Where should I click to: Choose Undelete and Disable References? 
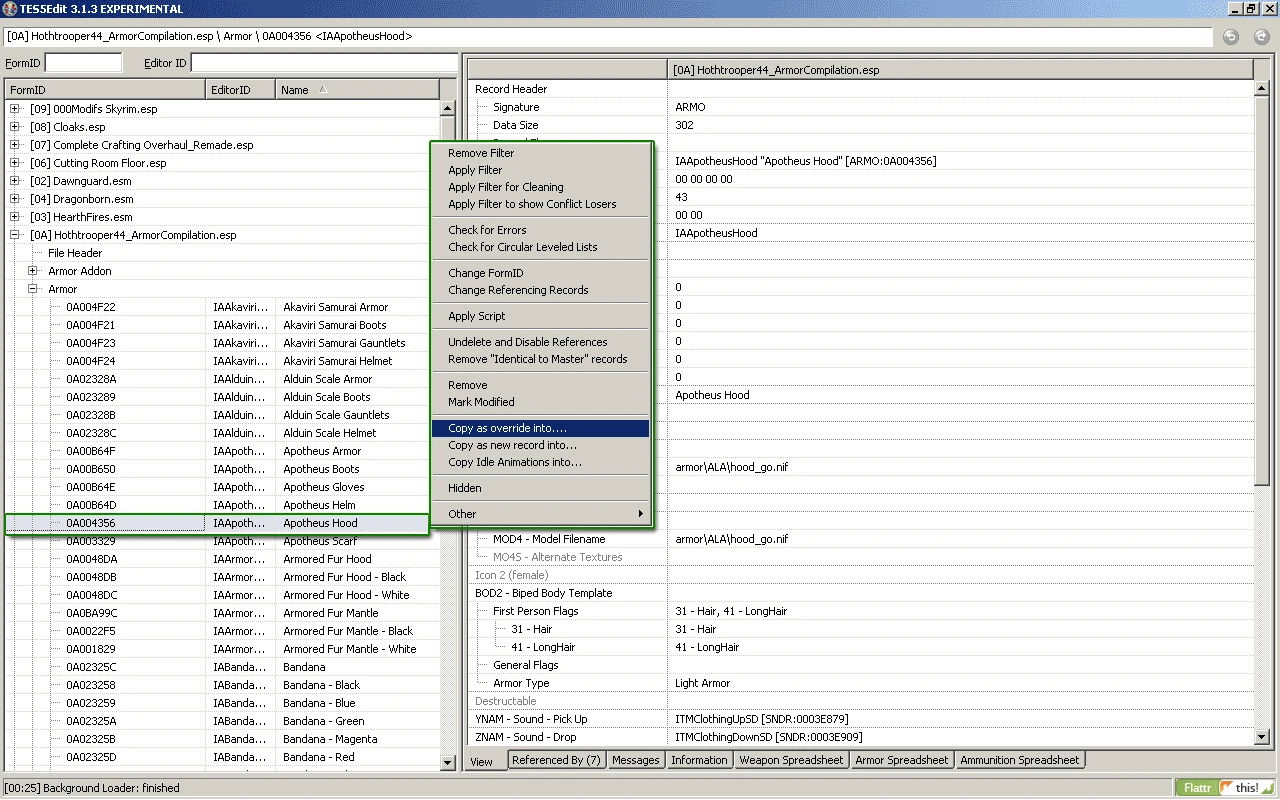(x=541, y=342)
